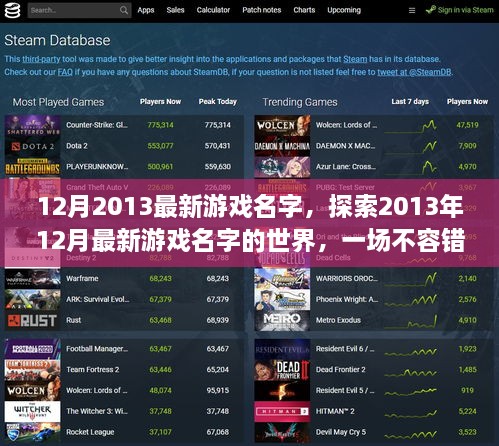
Task: Click the Daemon X Machina thumbnail
Action: tap(282, 146)
